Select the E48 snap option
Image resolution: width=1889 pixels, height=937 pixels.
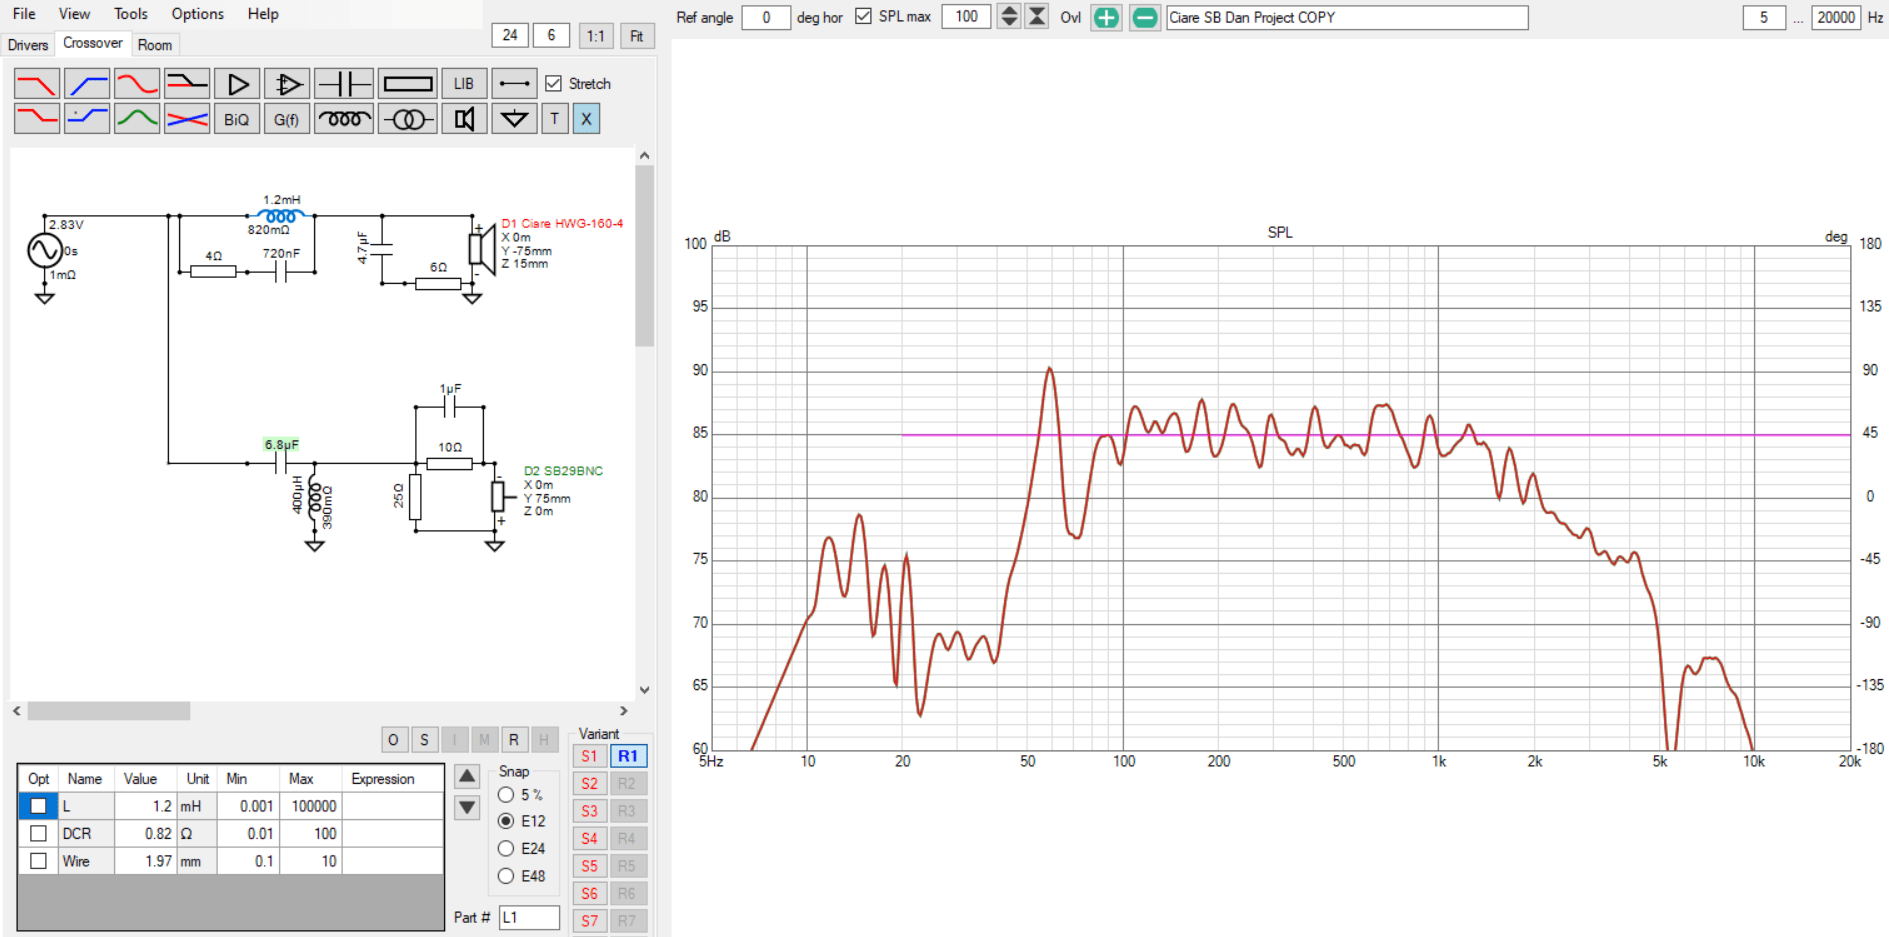pos(506,876)
